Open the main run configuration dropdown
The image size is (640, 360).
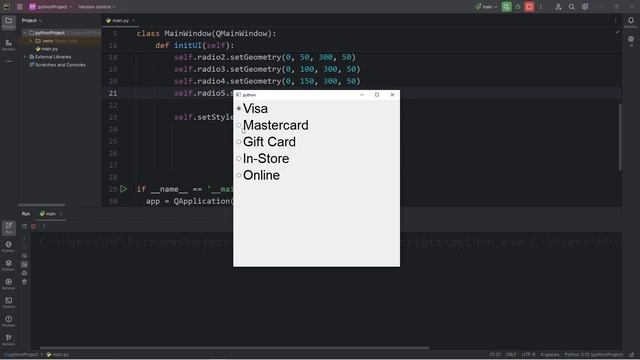click(487, 7)
